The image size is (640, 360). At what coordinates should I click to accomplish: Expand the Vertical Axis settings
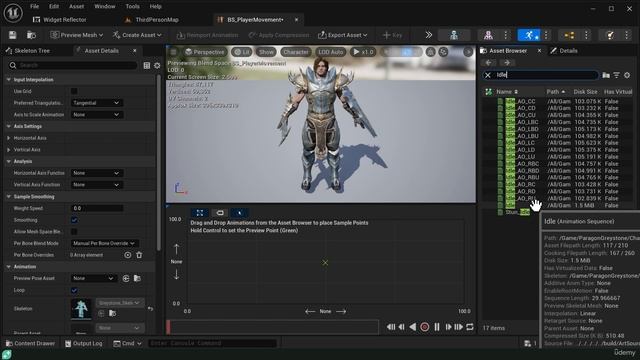9,150
